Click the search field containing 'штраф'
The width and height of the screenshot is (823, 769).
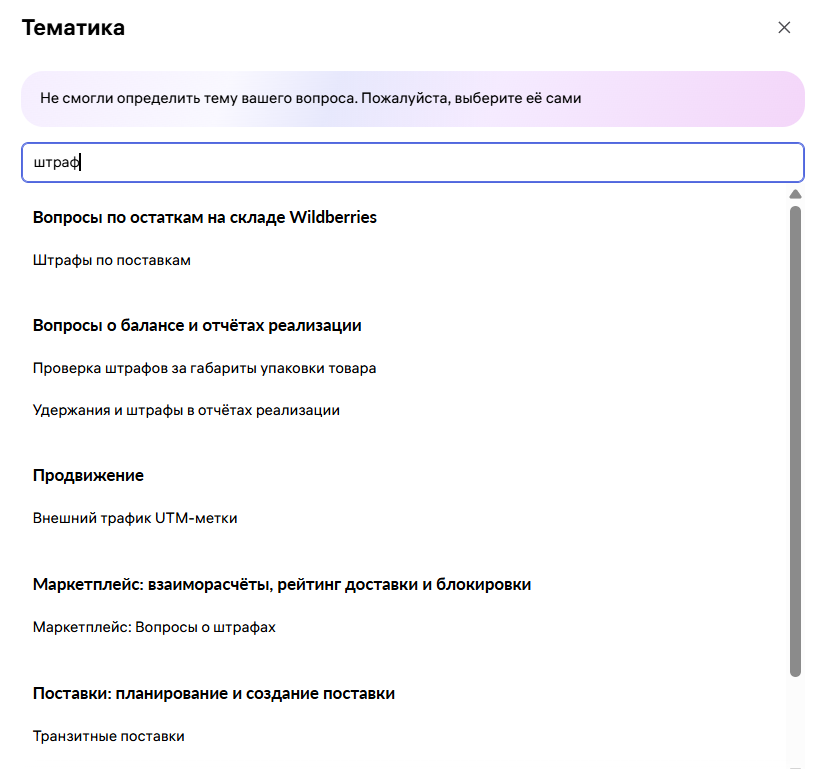tap(413, 162)
